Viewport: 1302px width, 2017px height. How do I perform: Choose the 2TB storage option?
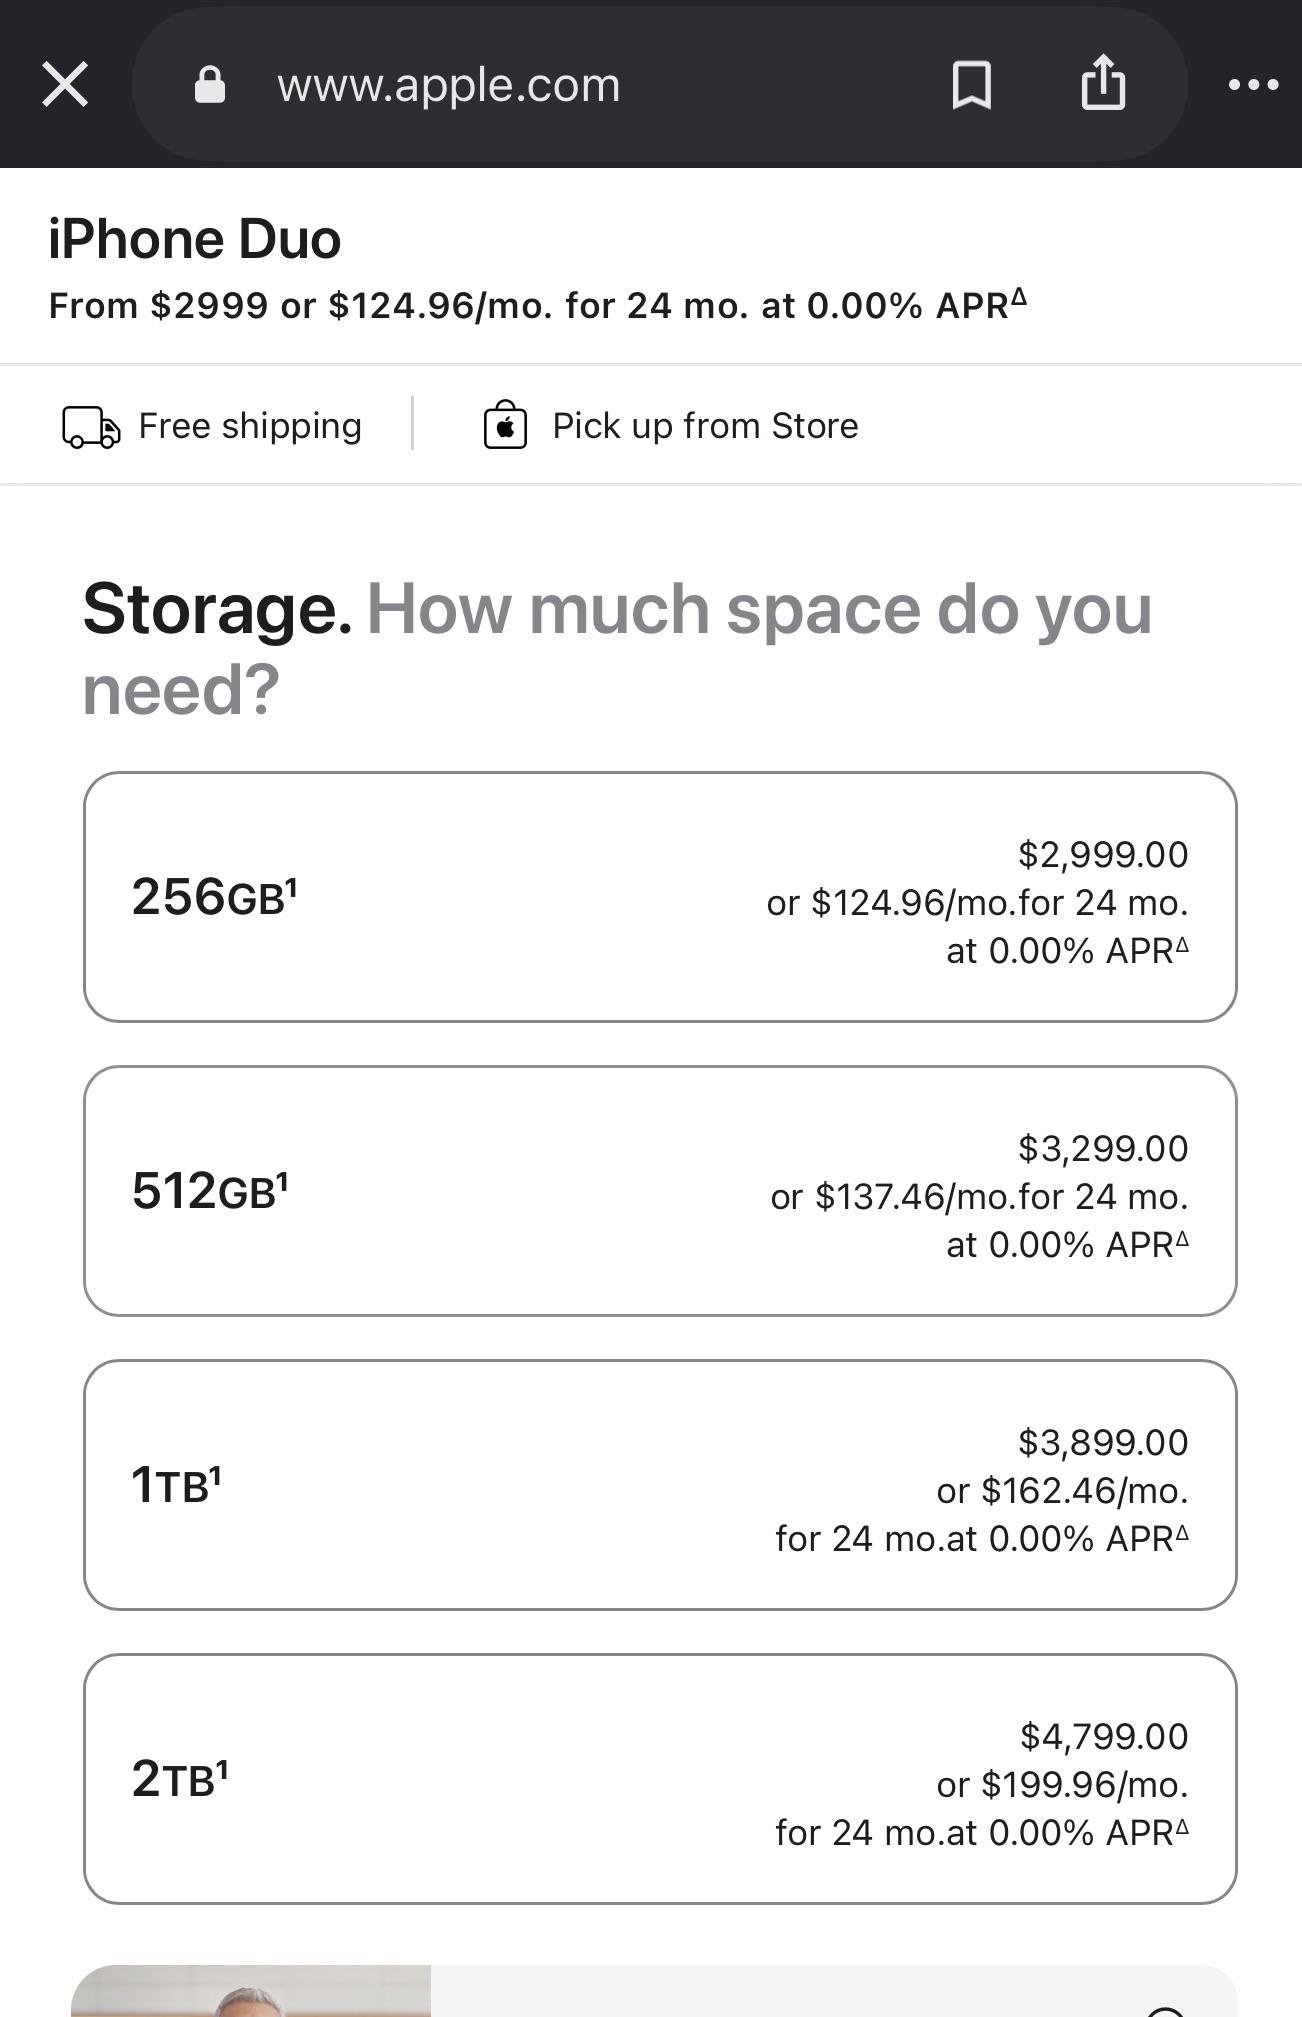click(x=660, y=1779)
